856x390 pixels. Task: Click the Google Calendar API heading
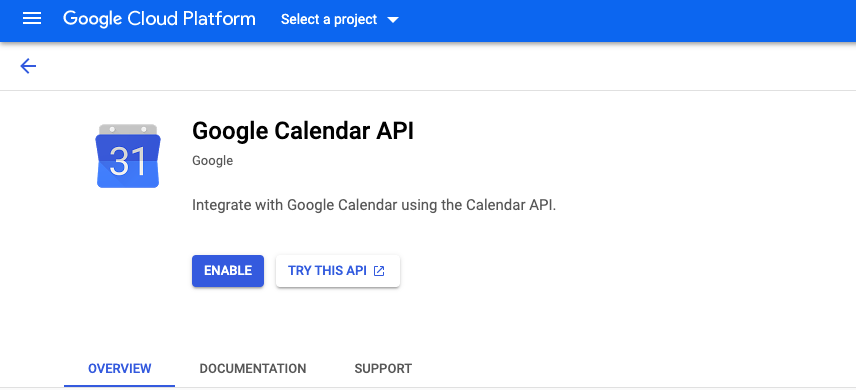(x=303, y=131)
